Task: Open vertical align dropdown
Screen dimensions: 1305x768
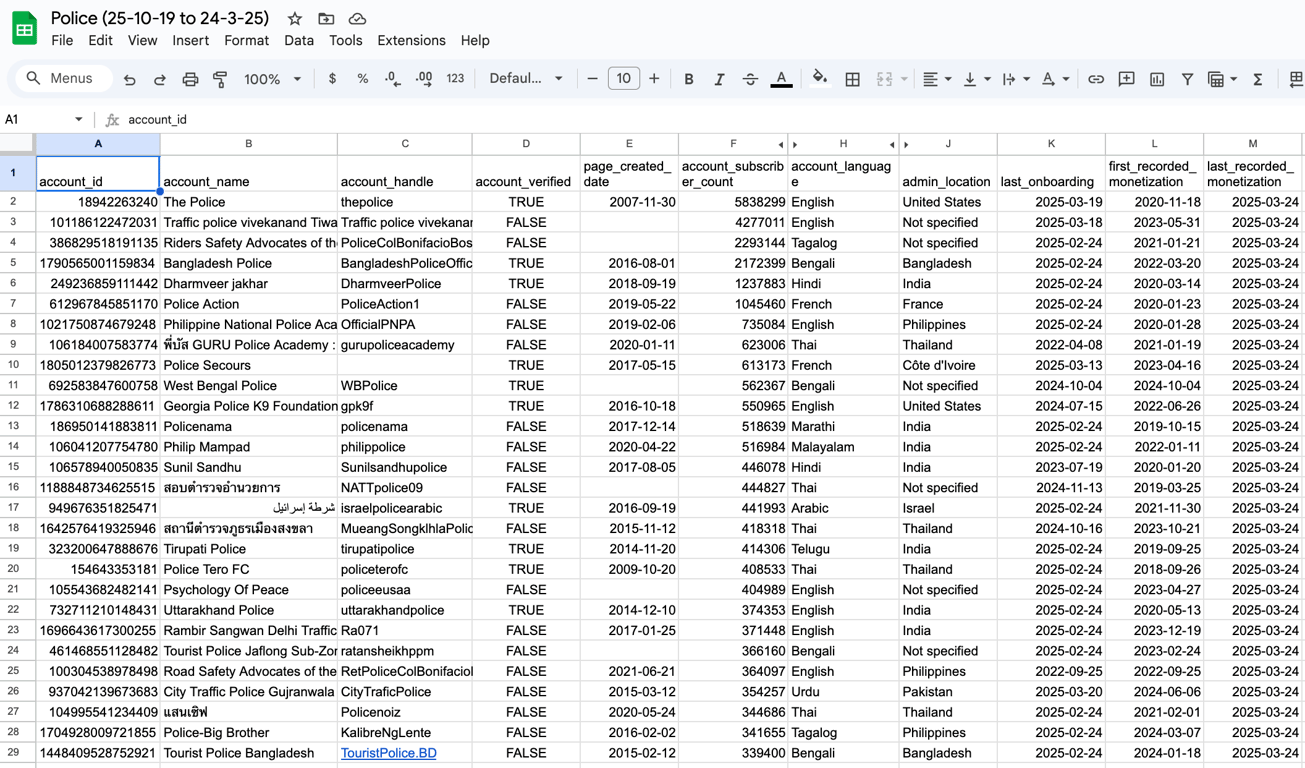Action: click(x=976, y=79)
